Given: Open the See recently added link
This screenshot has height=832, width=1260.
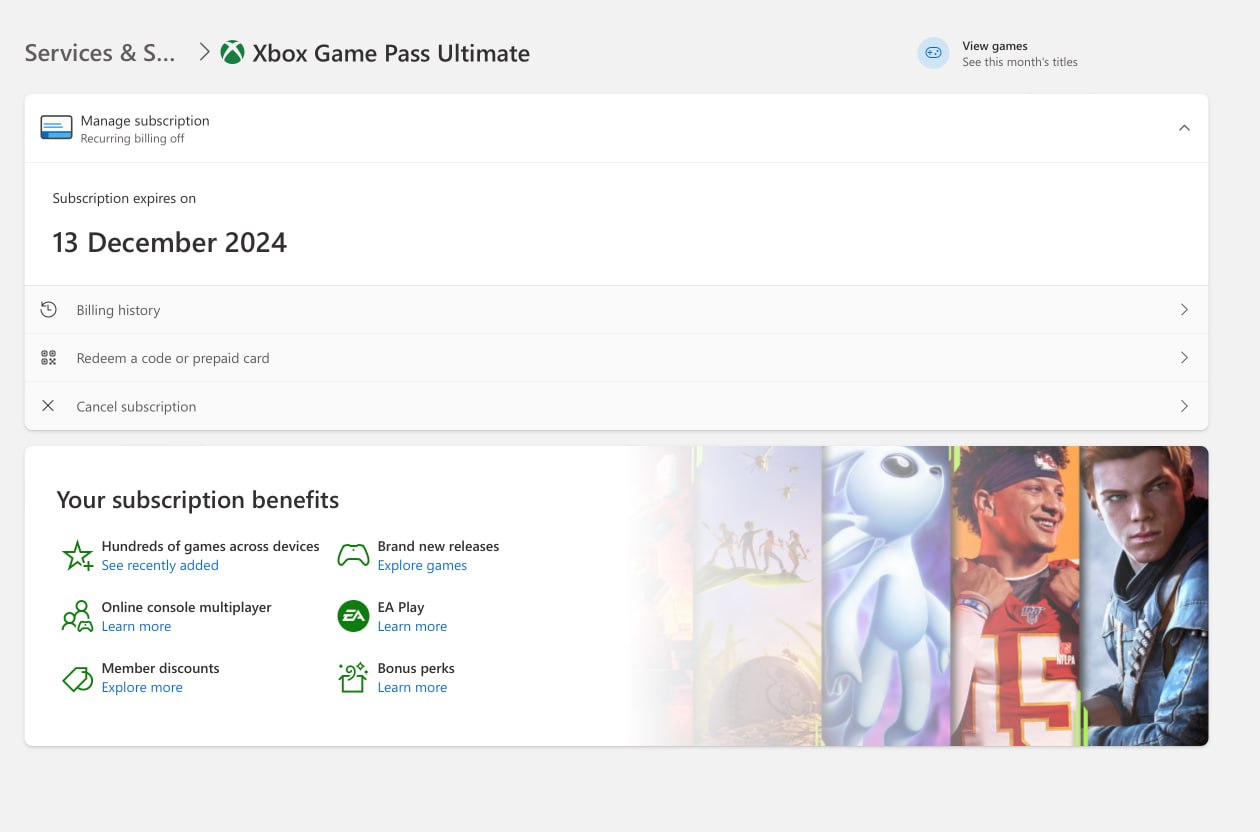Looking at the screenshot, I should 160,566.
